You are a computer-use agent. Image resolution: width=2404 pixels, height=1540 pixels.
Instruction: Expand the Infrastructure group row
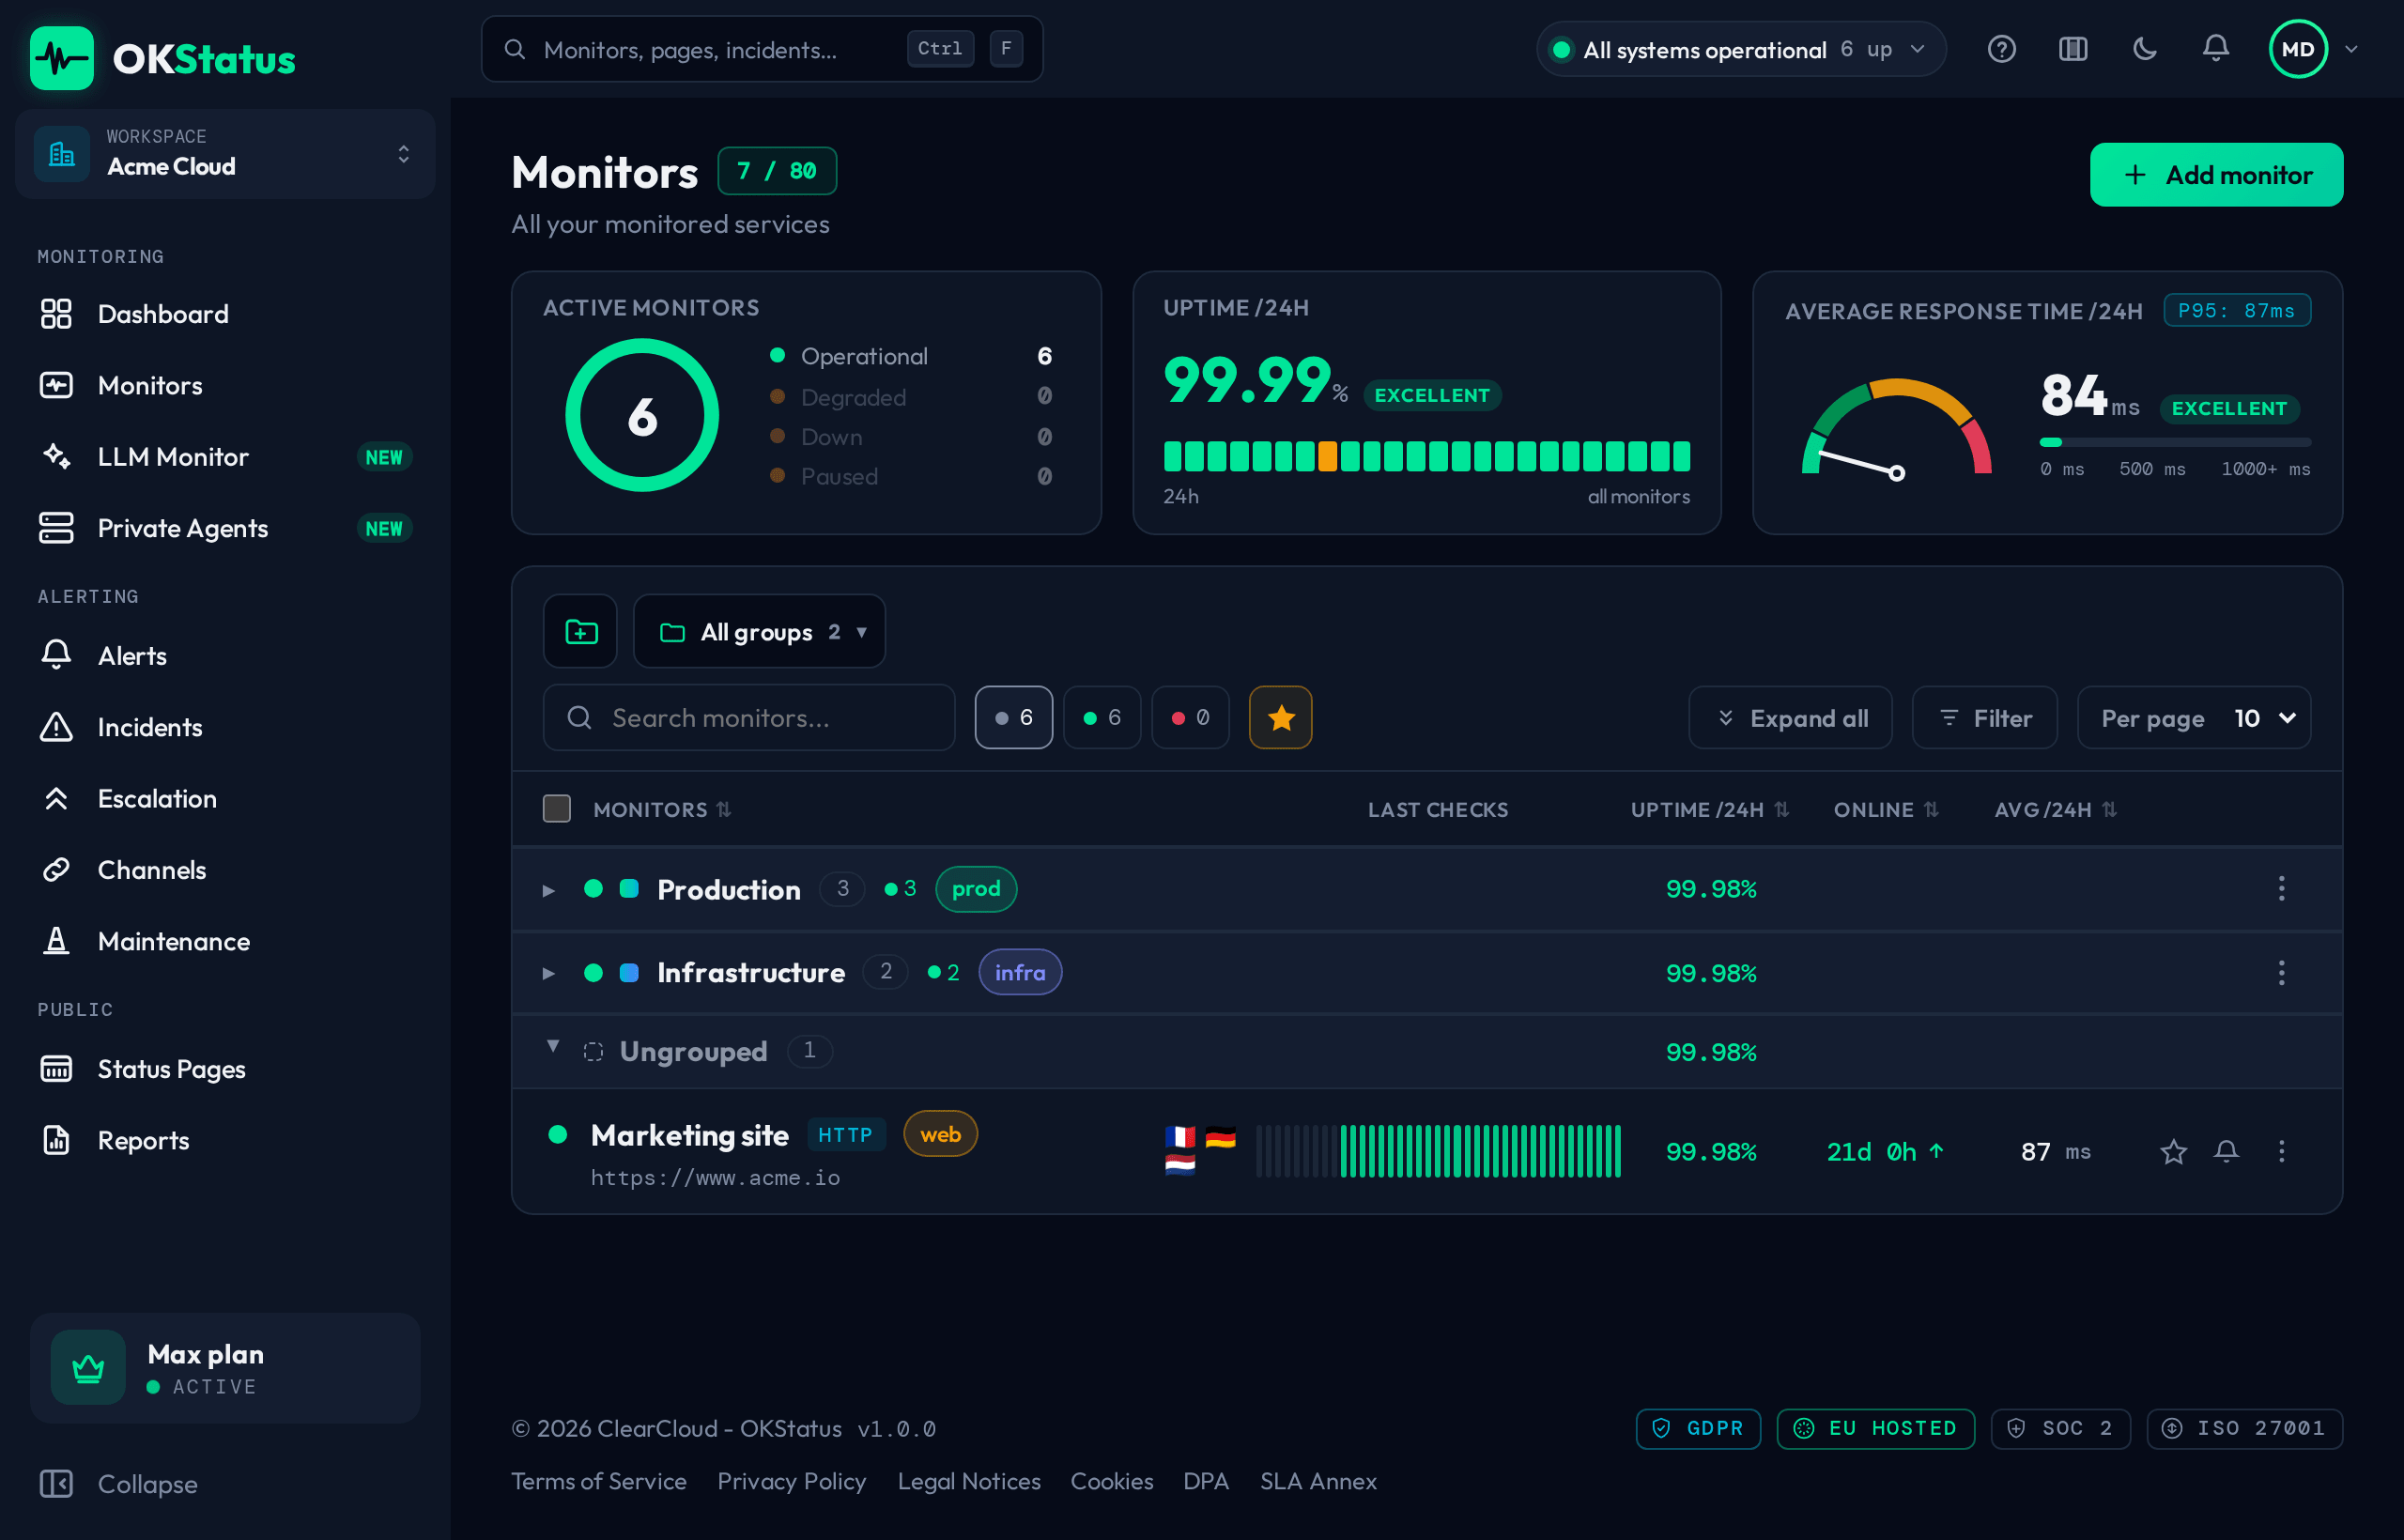tap(548, 973)
